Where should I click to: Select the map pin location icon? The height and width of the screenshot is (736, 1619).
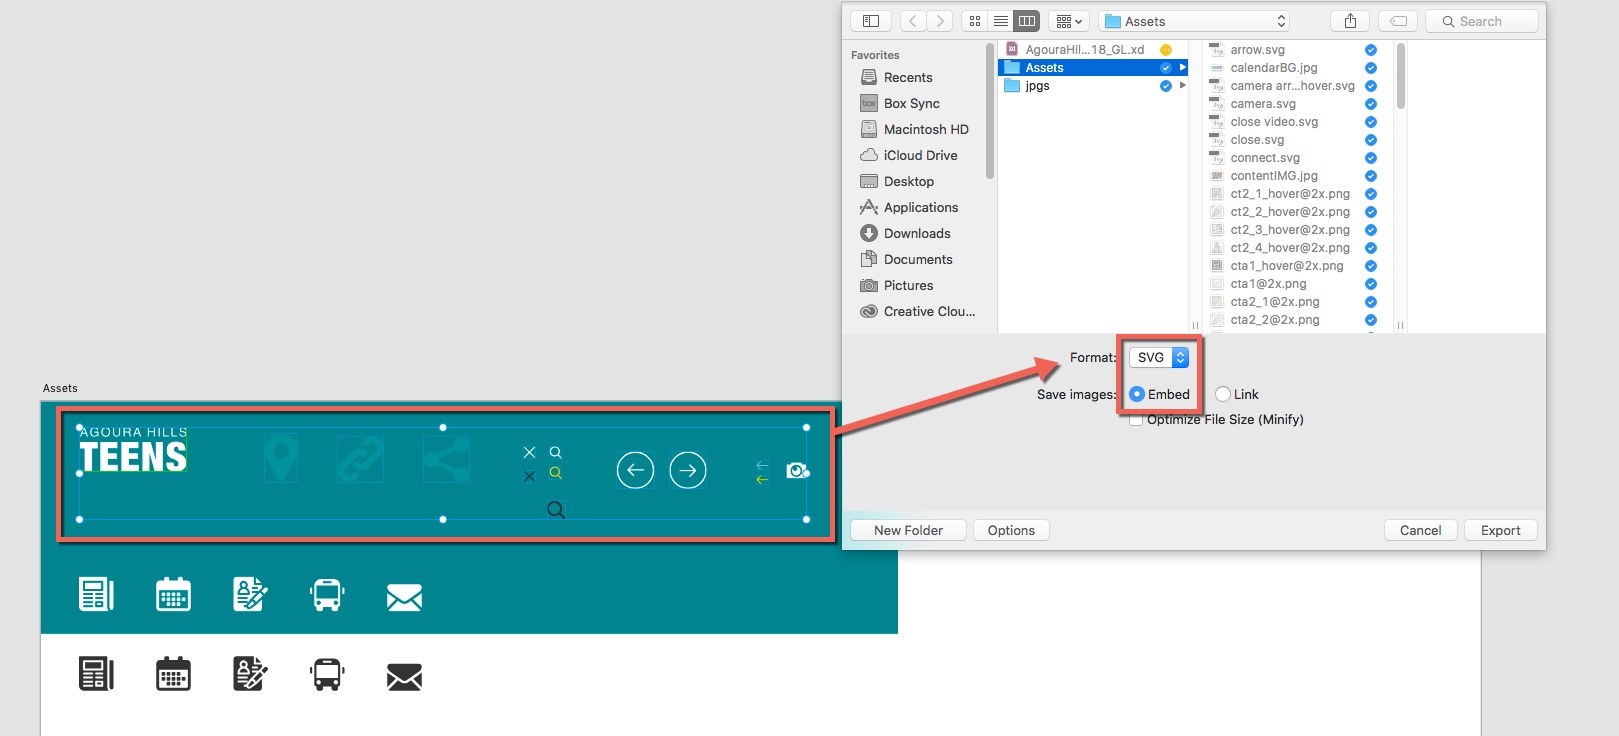point(281,458)
